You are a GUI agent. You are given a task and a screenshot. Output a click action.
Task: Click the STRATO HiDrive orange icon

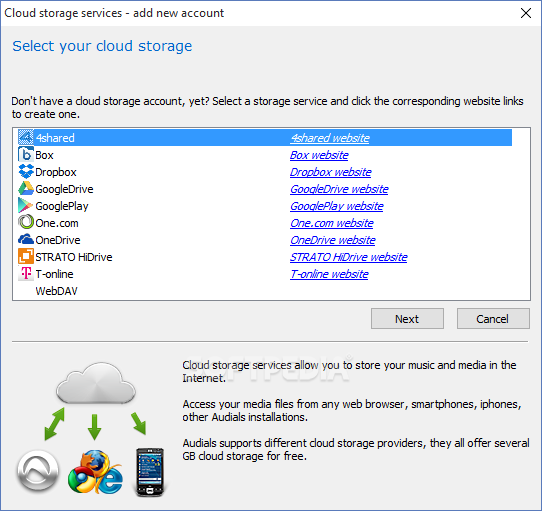click(x=26, y=257)
